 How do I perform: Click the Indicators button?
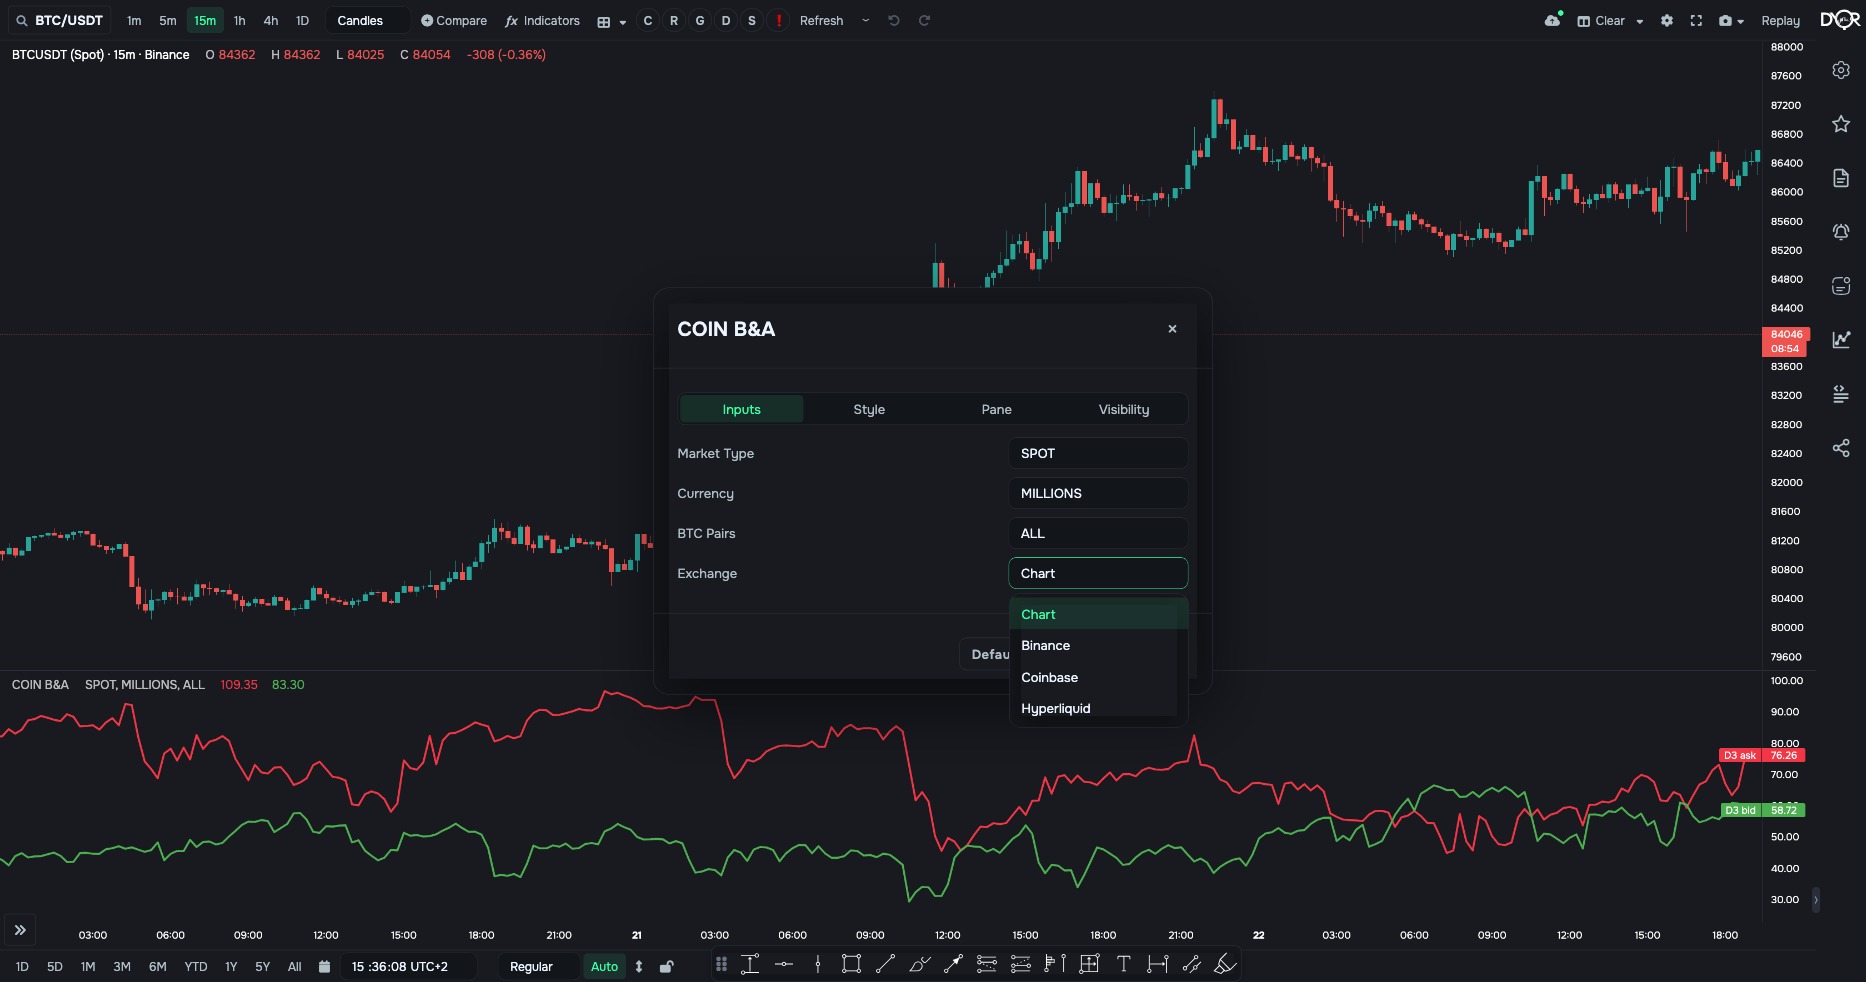pyautogui.click(x=542, y=20)
